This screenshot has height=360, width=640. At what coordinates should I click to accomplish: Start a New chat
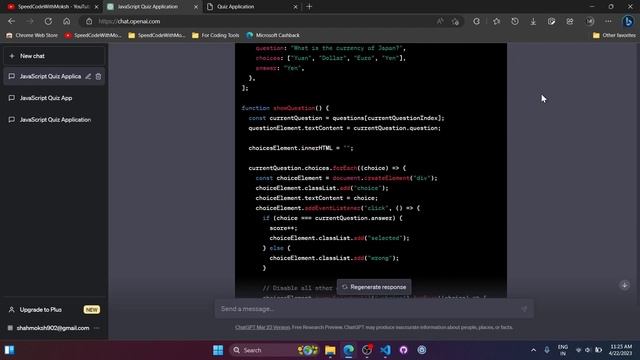pos(54,56)
